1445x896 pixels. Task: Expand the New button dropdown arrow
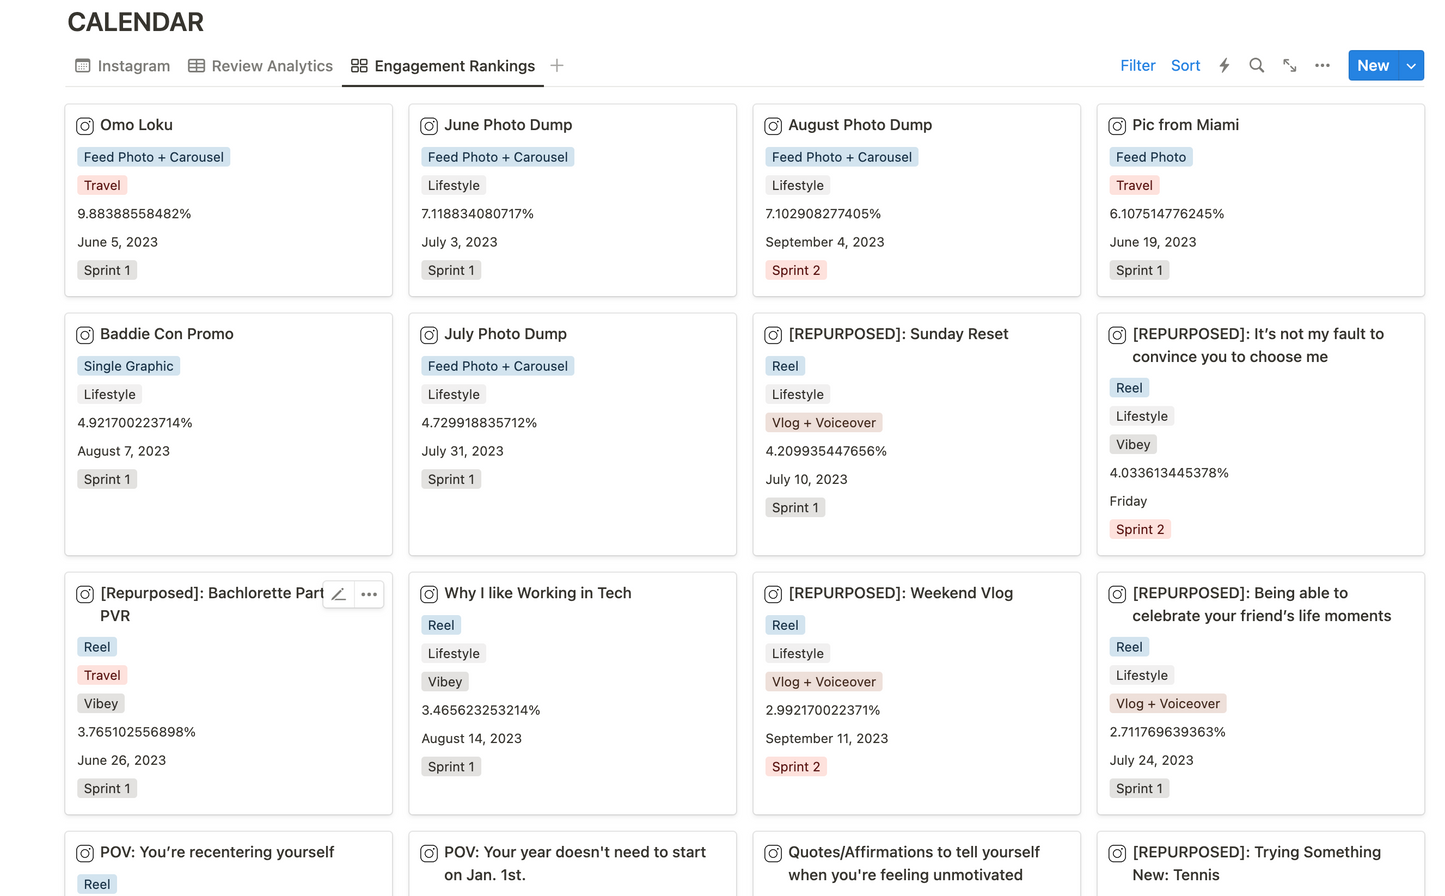click(1411, 66)
